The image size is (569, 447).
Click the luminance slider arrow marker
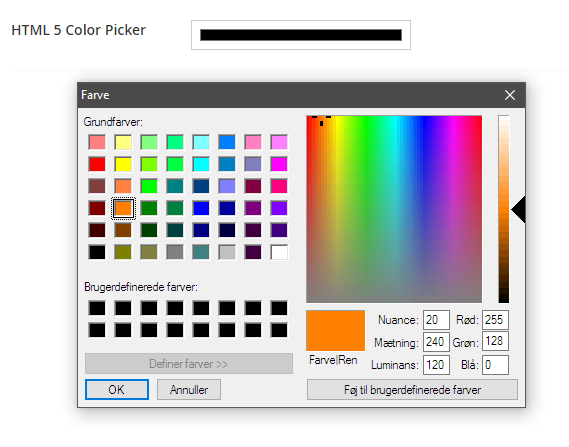click(518, 209)
